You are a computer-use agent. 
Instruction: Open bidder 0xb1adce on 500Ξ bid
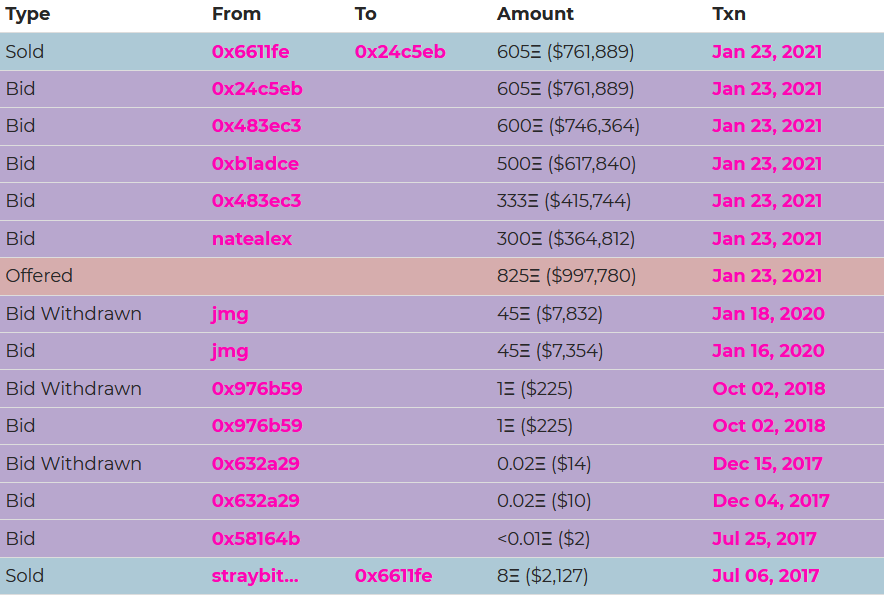255,164
